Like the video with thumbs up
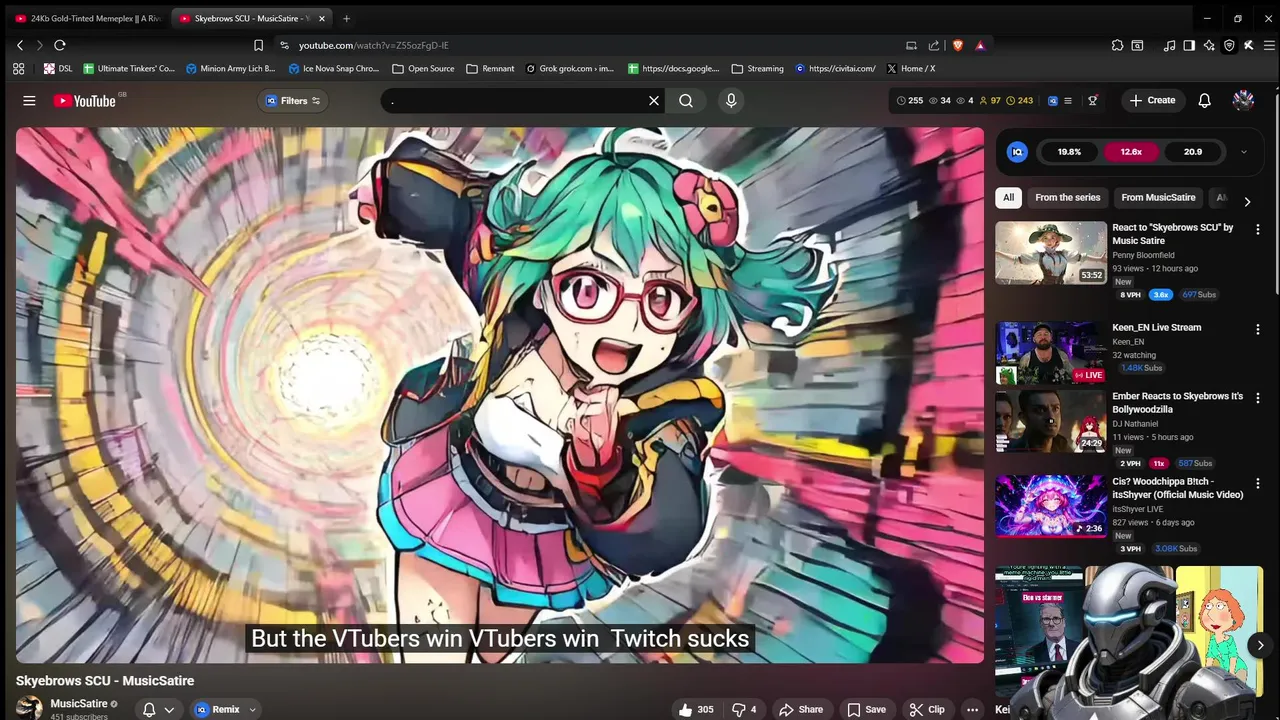Image resolution: width=1280 pixels, height=720 pixels. (x=696, y=709)
